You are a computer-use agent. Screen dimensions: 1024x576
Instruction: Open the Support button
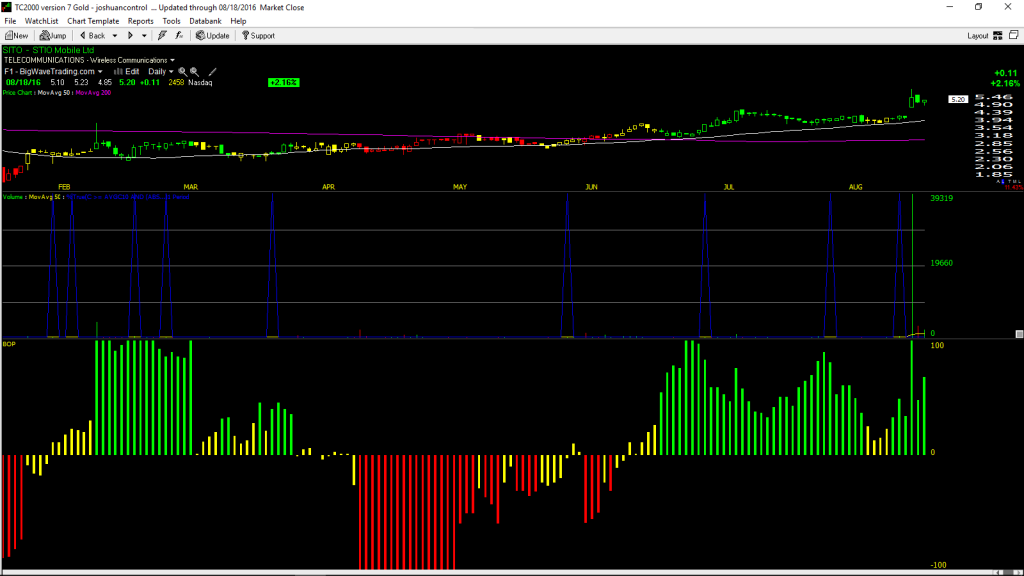[x=259, y=36]
